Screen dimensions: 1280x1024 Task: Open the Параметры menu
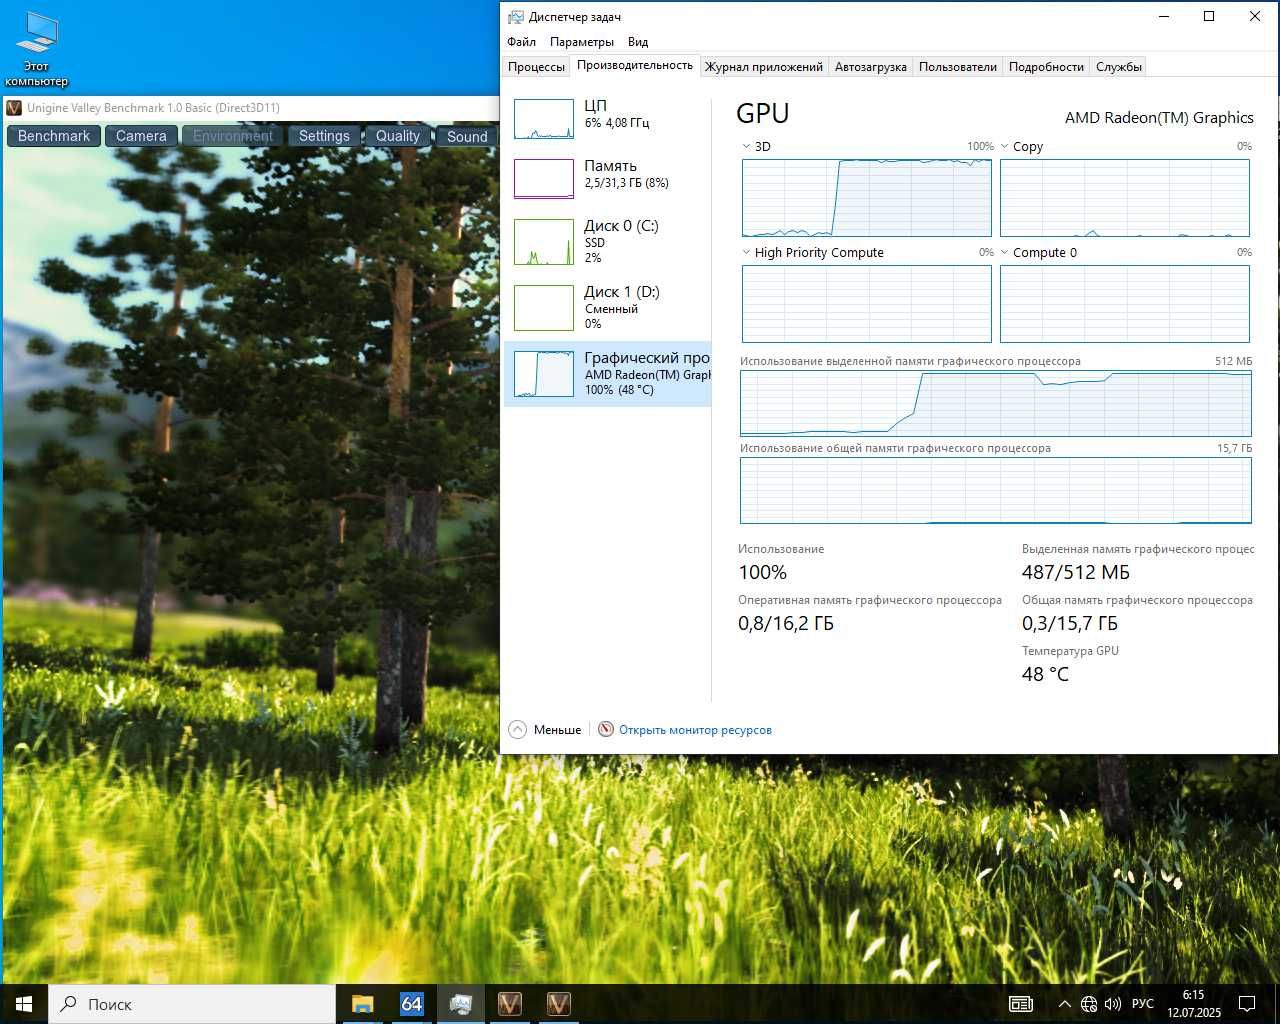click(x=581, y=42)
